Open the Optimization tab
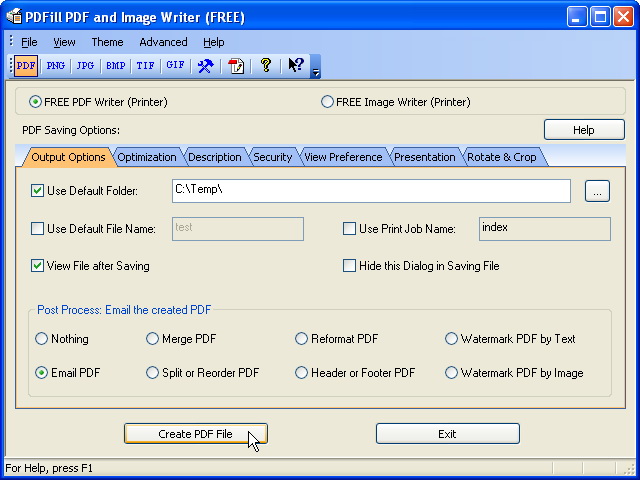Screen dimensions: 640x480 146,157
